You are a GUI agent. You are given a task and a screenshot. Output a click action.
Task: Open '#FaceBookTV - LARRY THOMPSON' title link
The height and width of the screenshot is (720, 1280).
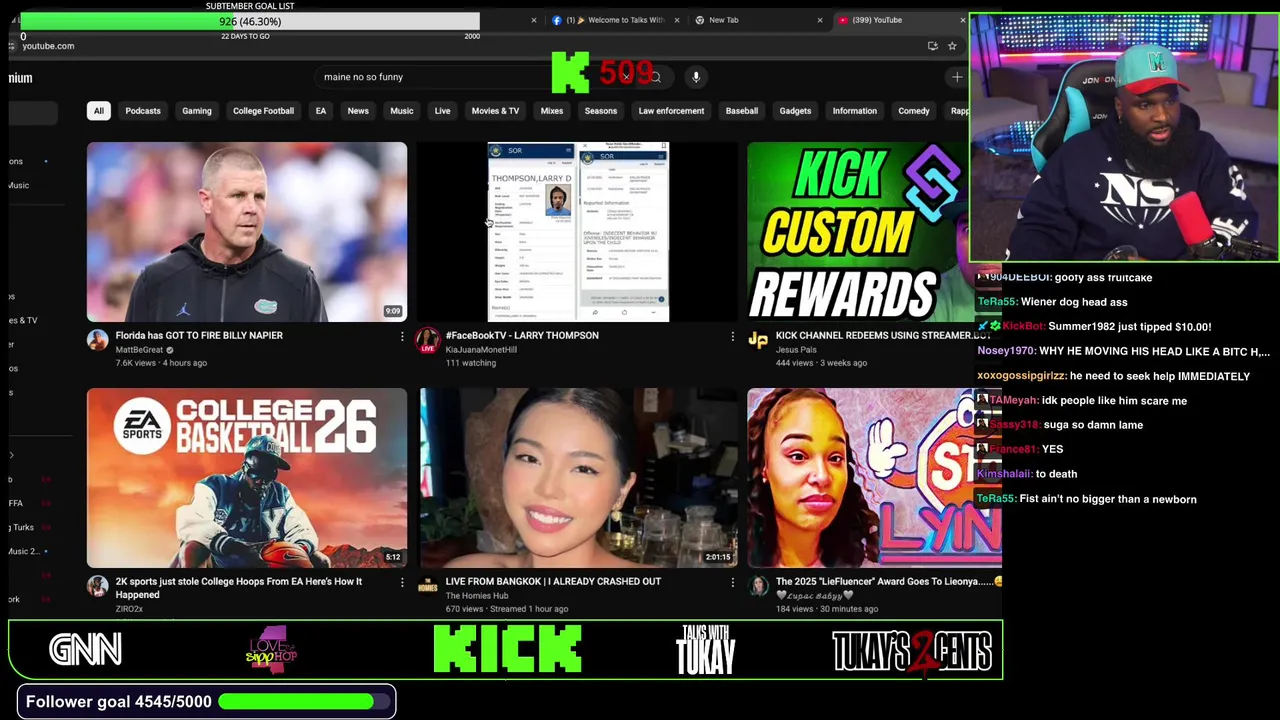tap(522, 336)
